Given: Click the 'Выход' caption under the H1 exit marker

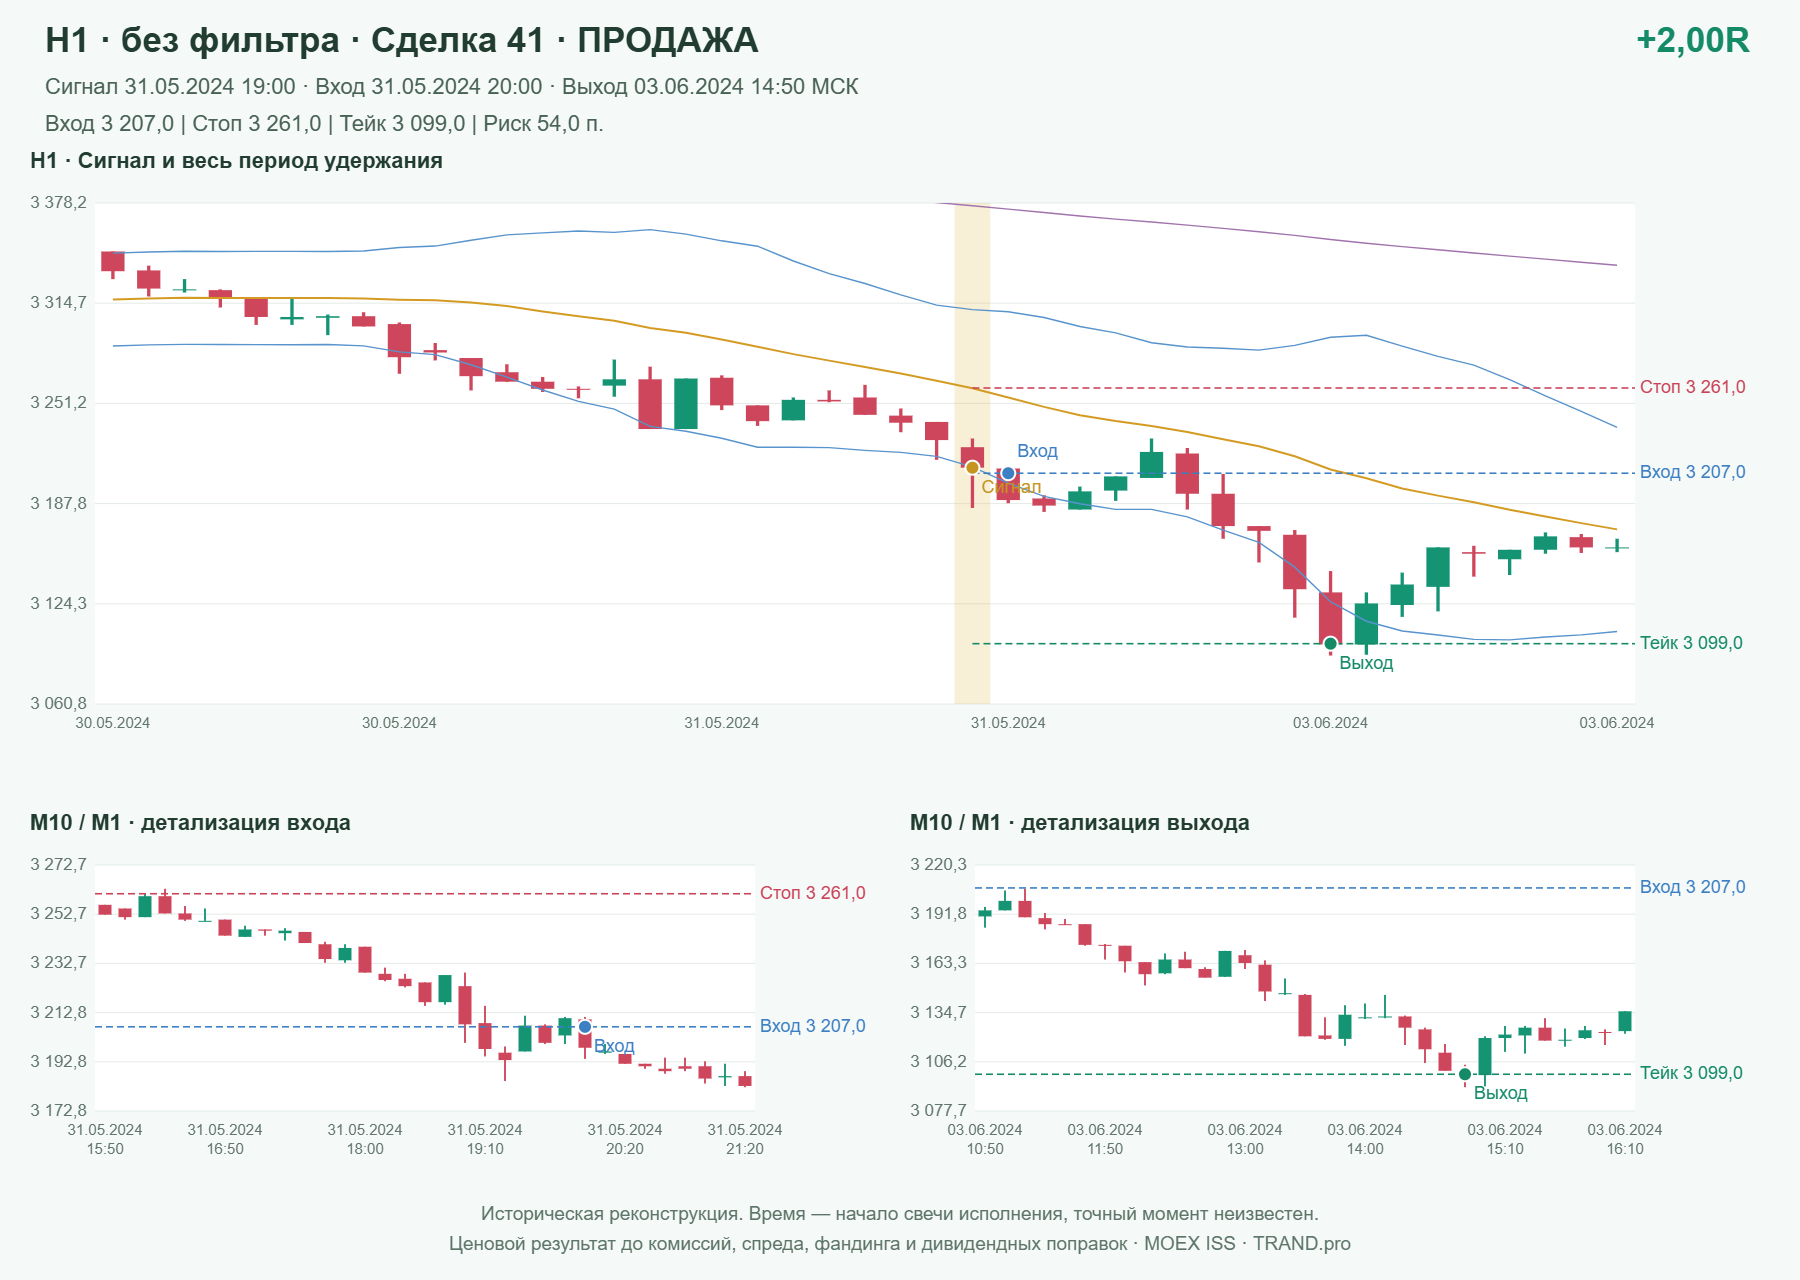Looking at the screenshot, I should pos(1366,663).
